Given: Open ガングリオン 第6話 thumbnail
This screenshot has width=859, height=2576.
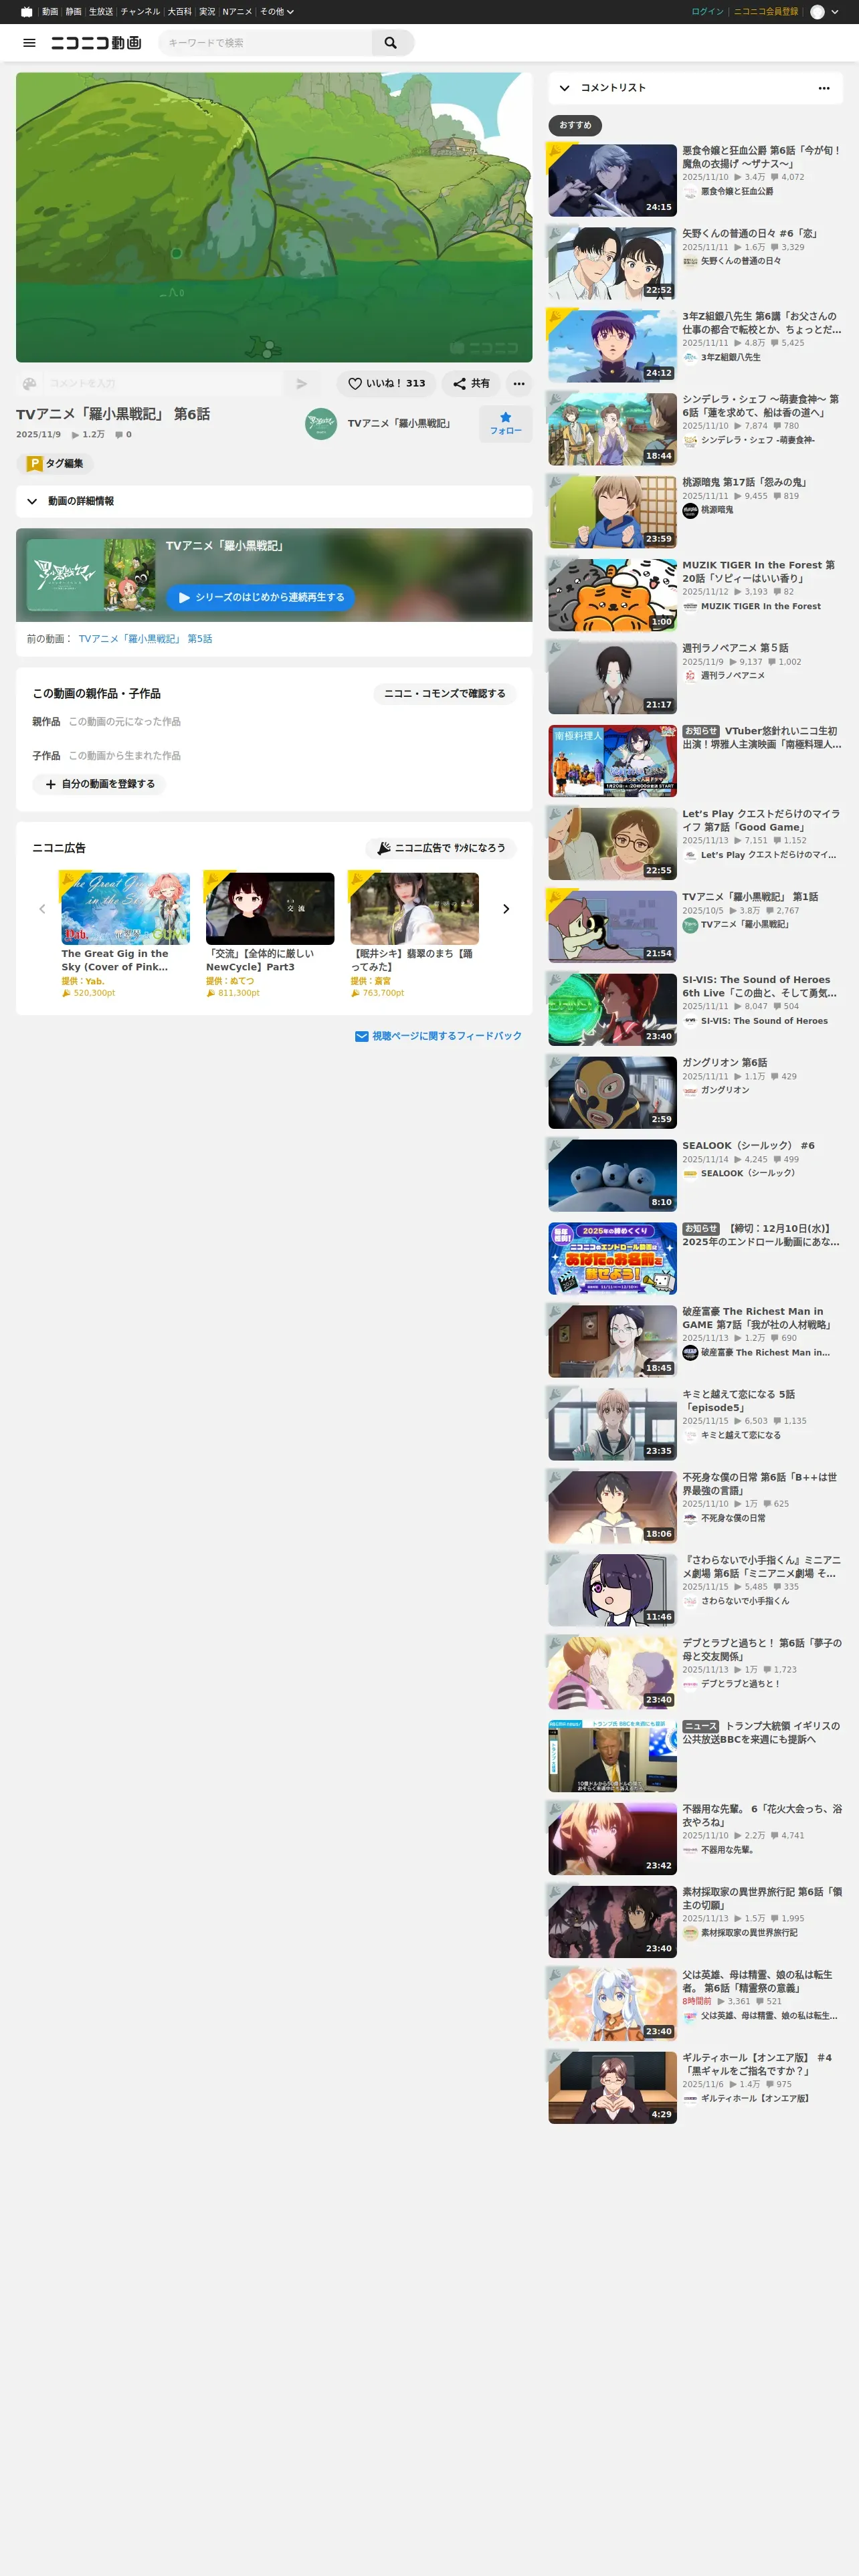Looking at the screenshot, I should [x=612, y=1093].
